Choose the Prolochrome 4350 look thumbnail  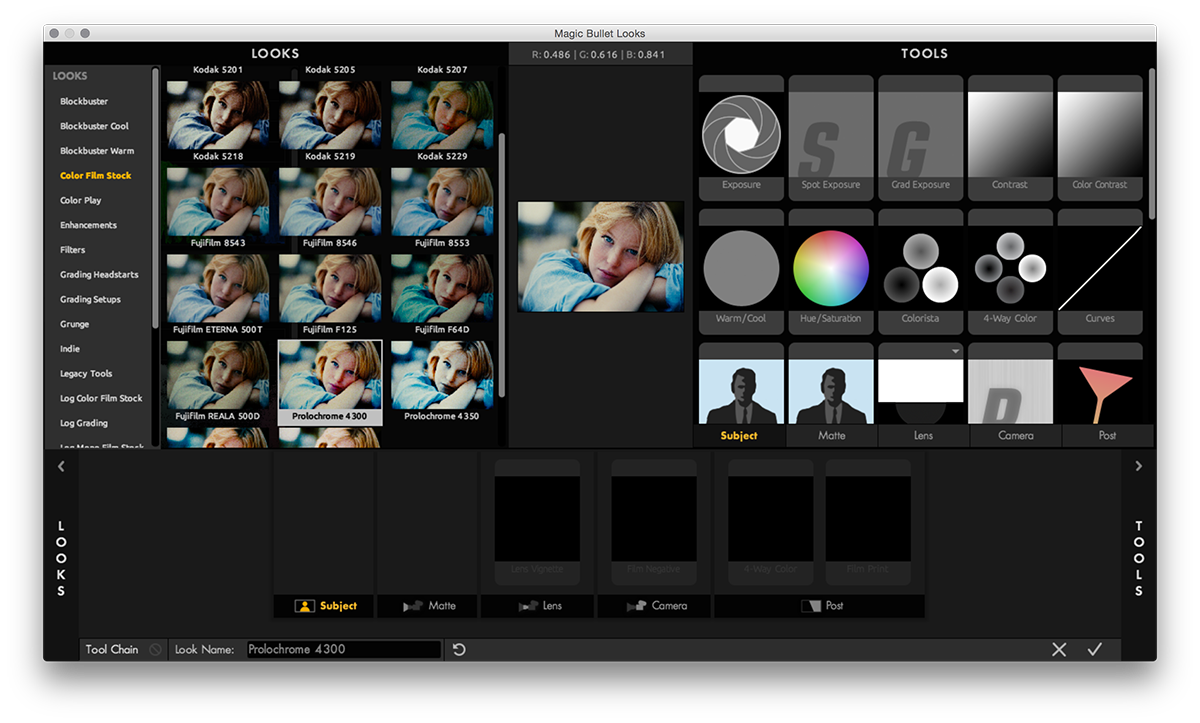pyautogui.click(x=441, y=377)
